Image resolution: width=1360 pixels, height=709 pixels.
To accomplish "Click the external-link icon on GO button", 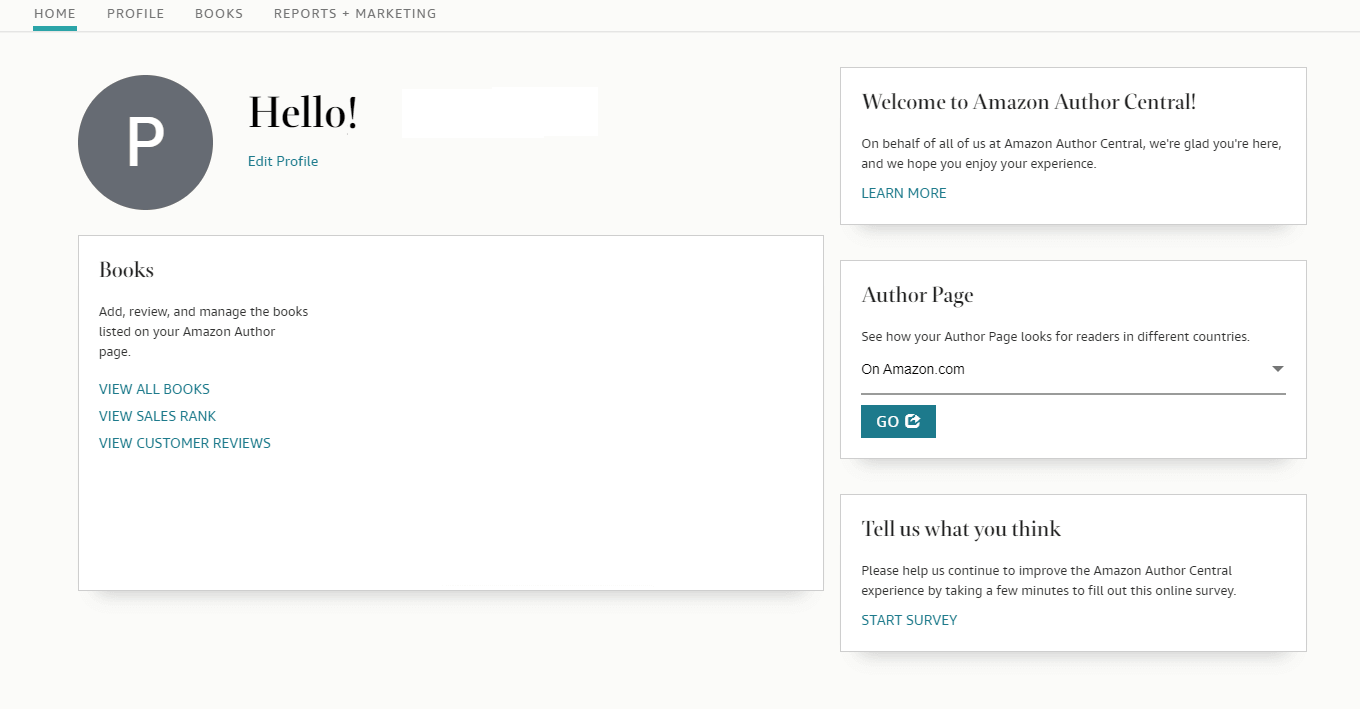I will pos(912,421).
